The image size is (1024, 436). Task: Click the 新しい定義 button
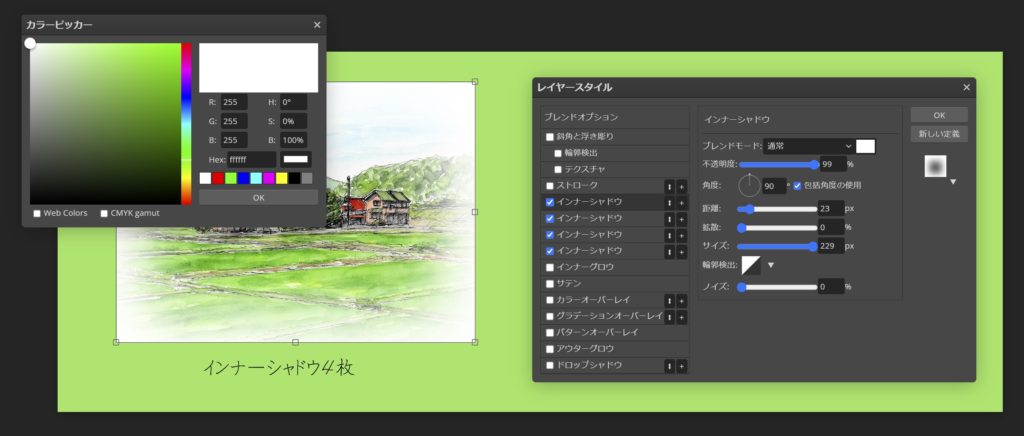[938, 134]
